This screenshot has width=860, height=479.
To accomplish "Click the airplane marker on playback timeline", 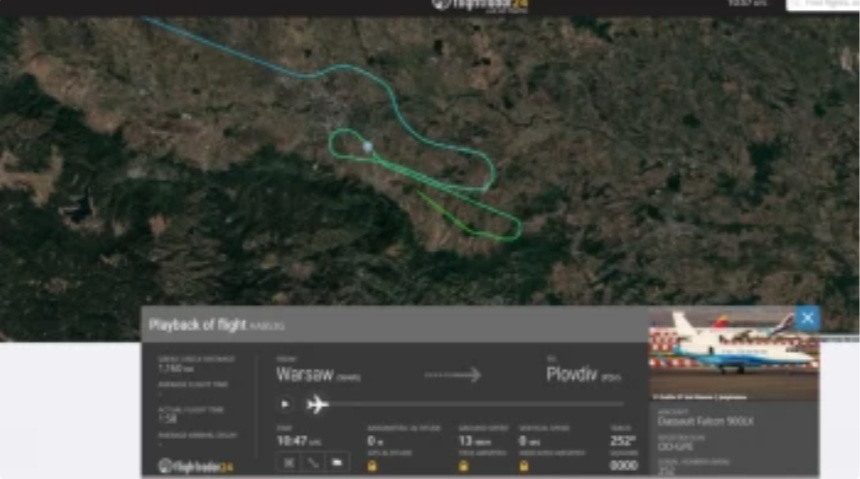I will (317, 405).
